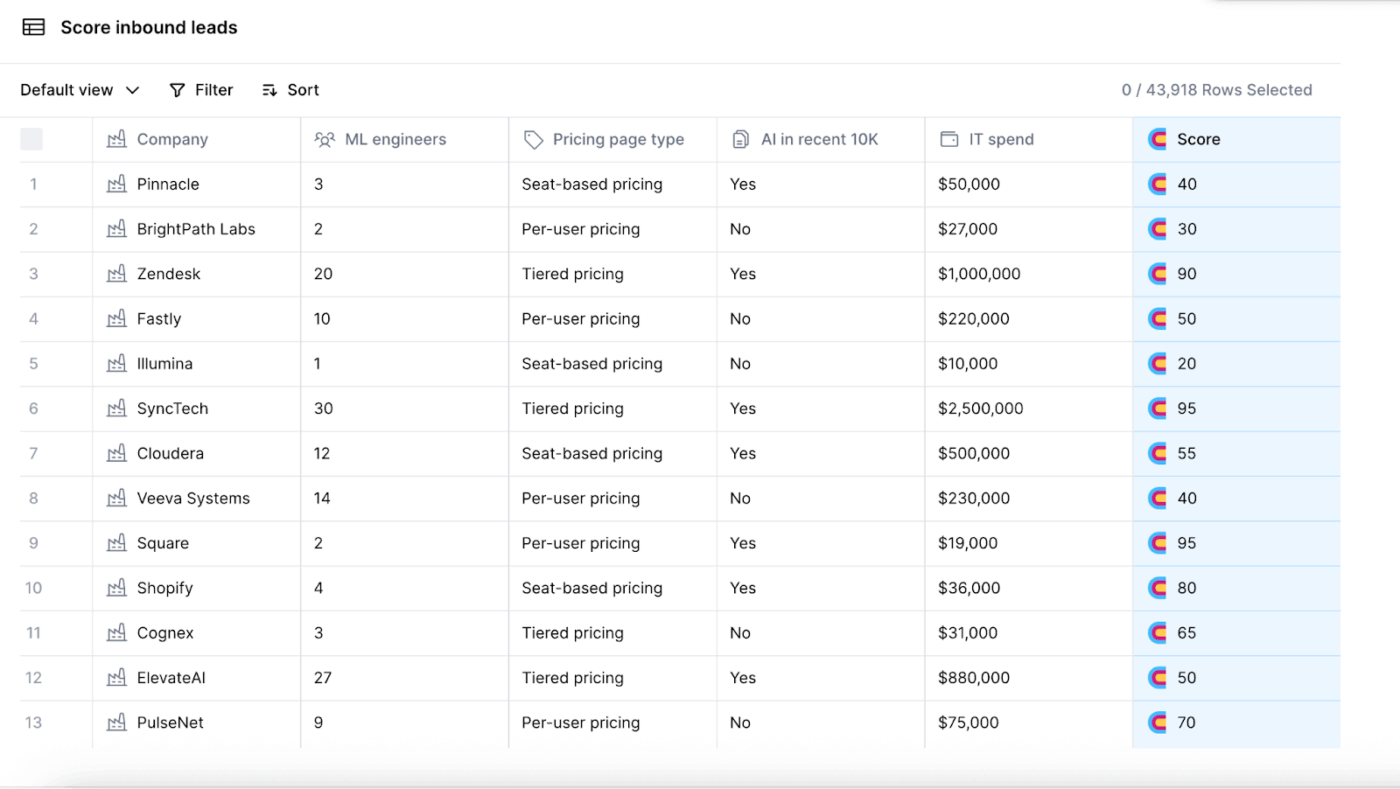Expand the Default view dropdown
1400x789 pixels.
(79, 90)
